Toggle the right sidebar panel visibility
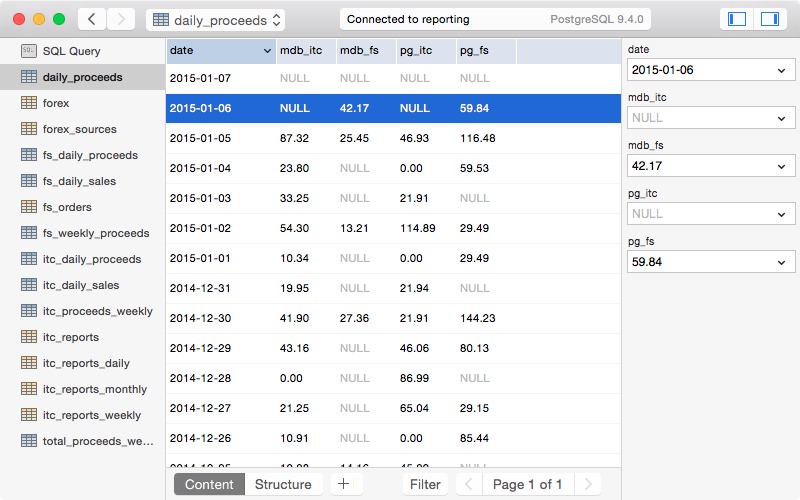The width and height of the screenshot is (800, 500). coord(769,19)
